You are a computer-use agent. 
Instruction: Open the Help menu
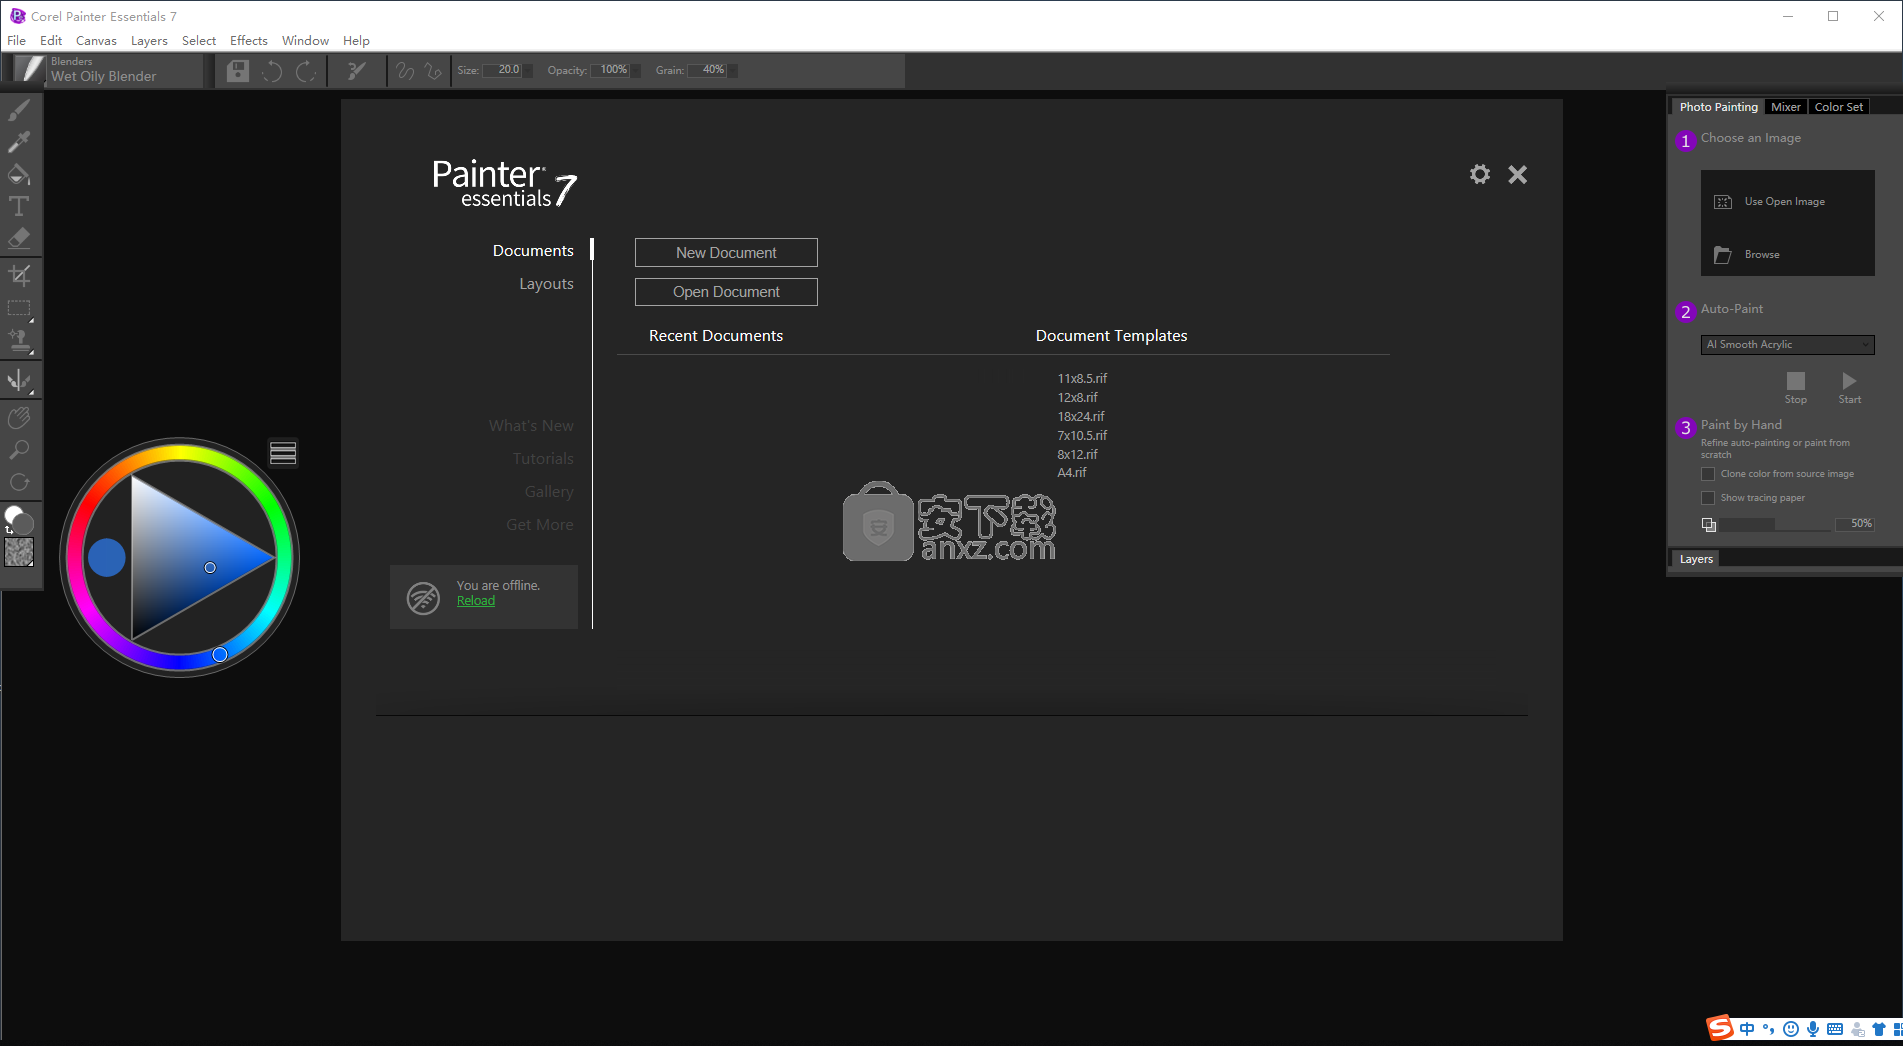tap(356, 41)
